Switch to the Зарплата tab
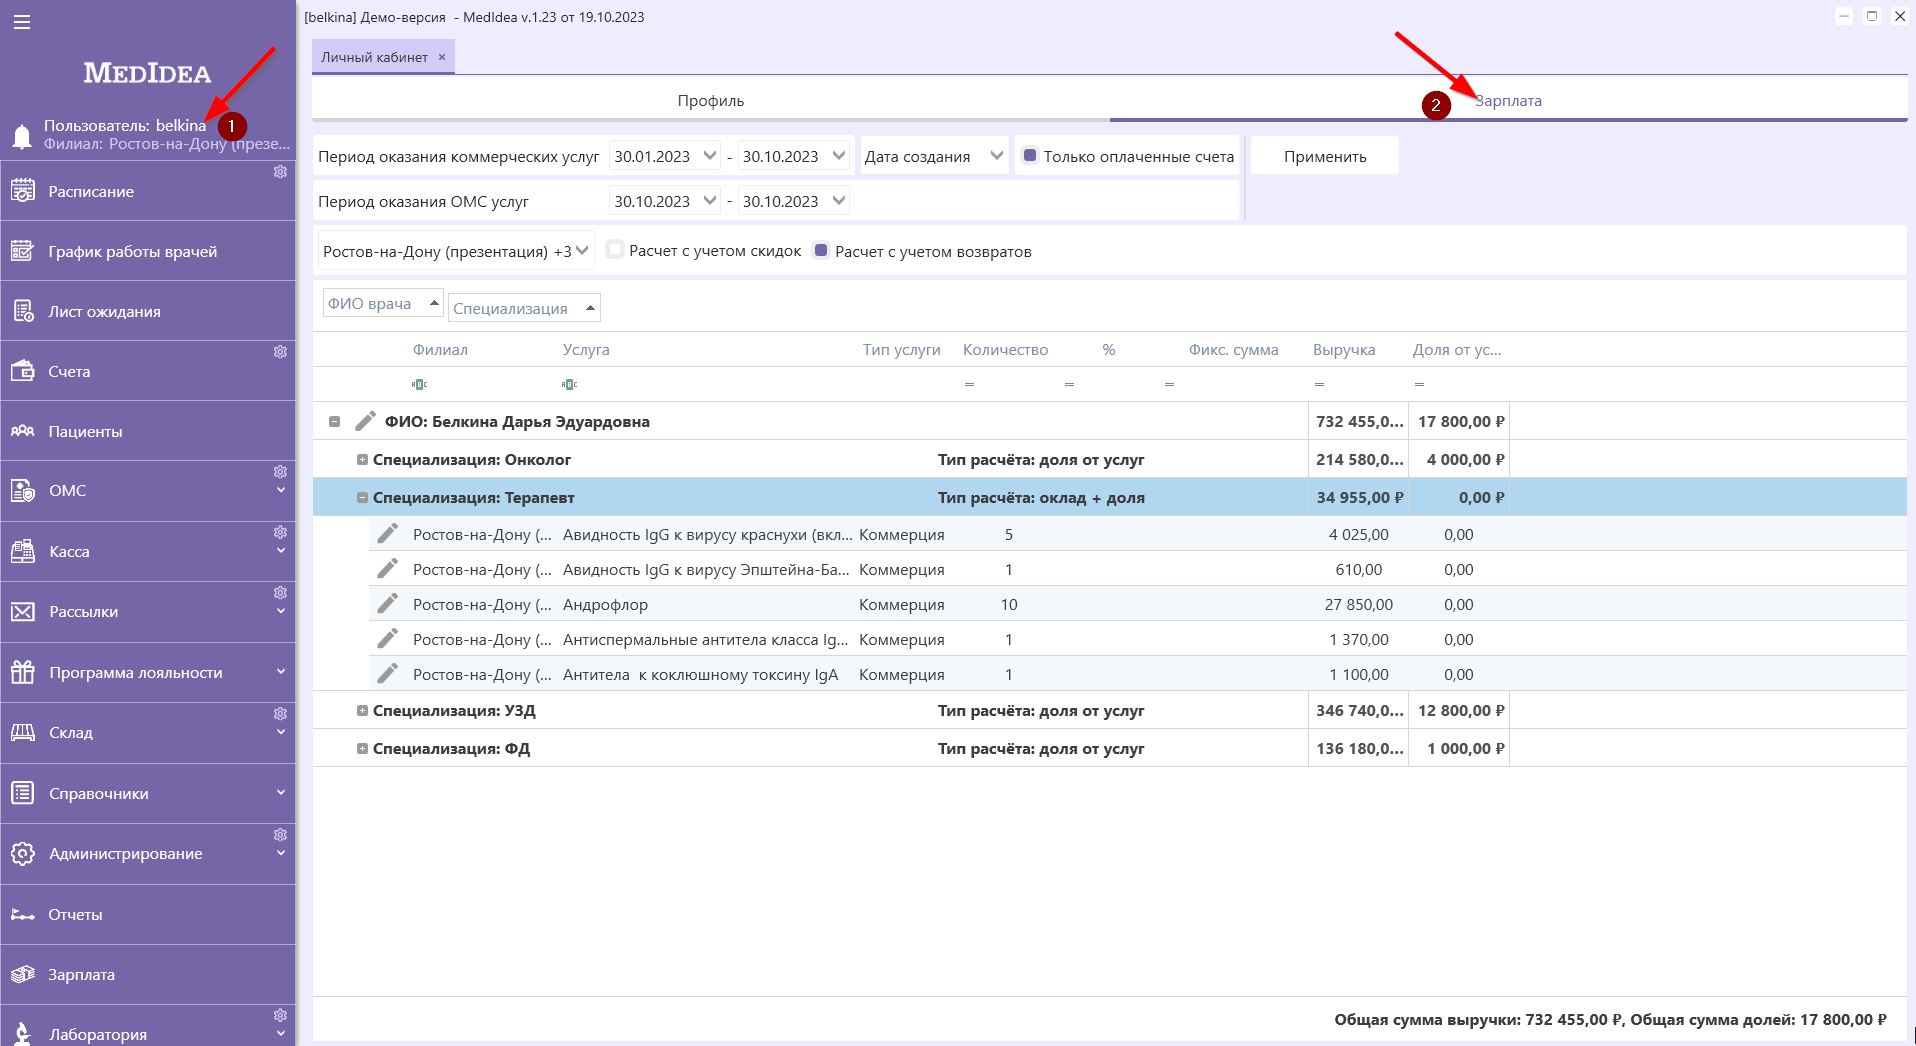This screenshot has height=1046, width=1916. pyautogui.click(x=1508, y=100)
